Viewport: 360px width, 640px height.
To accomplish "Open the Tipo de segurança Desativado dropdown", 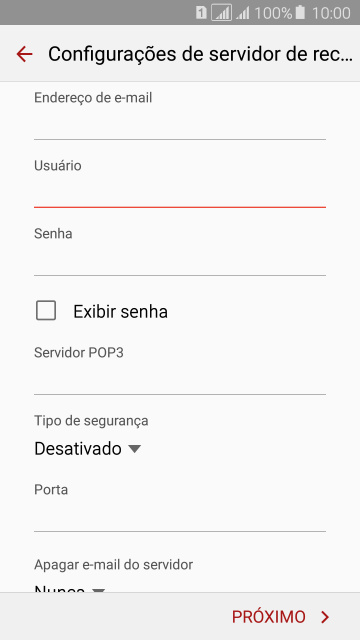I will tap(87, 449).
